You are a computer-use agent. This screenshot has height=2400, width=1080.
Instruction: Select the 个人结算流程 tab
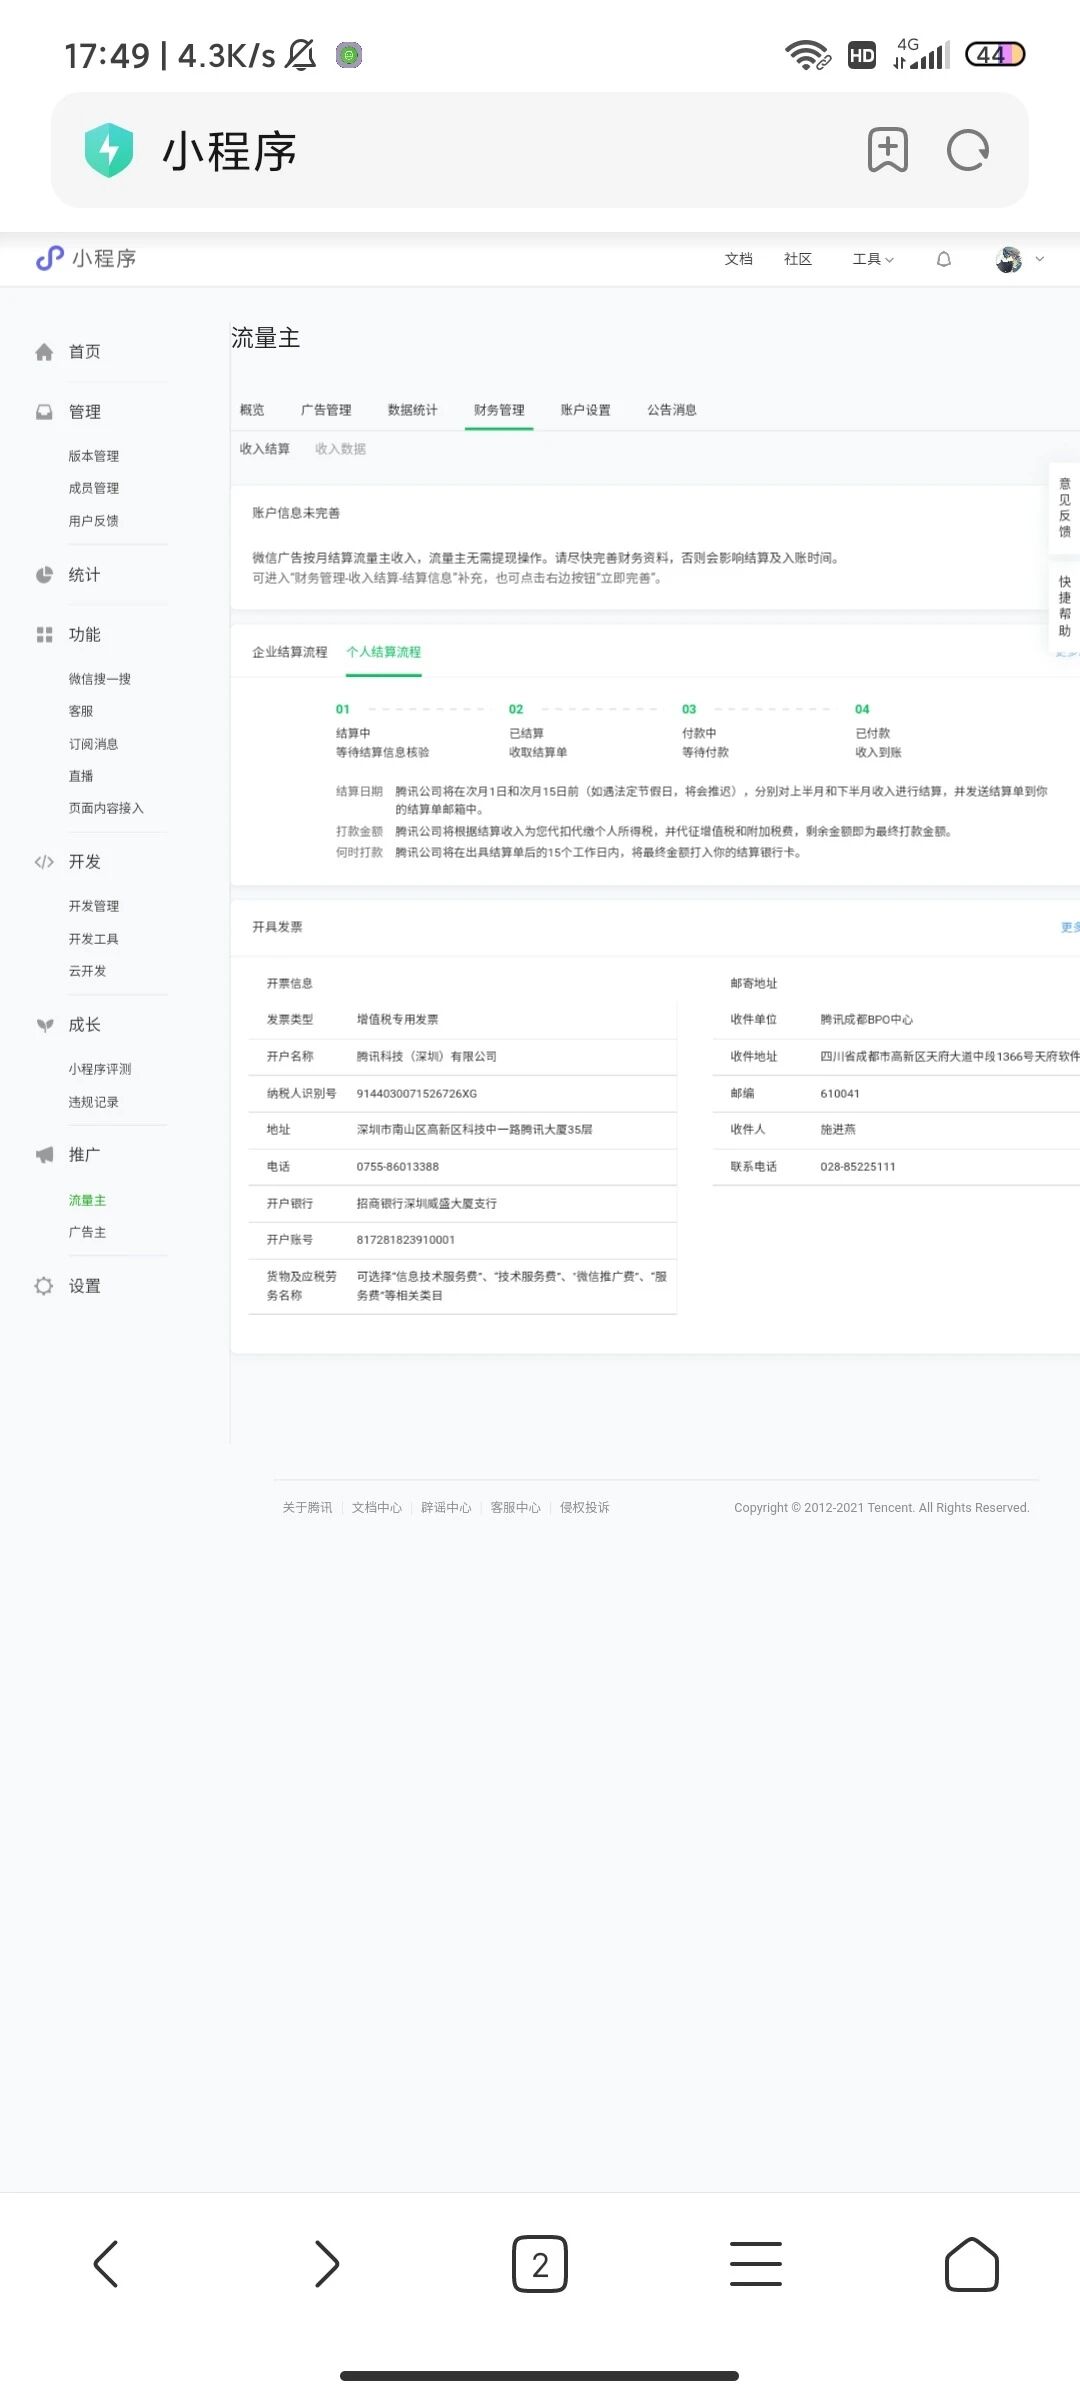[384, 652]
